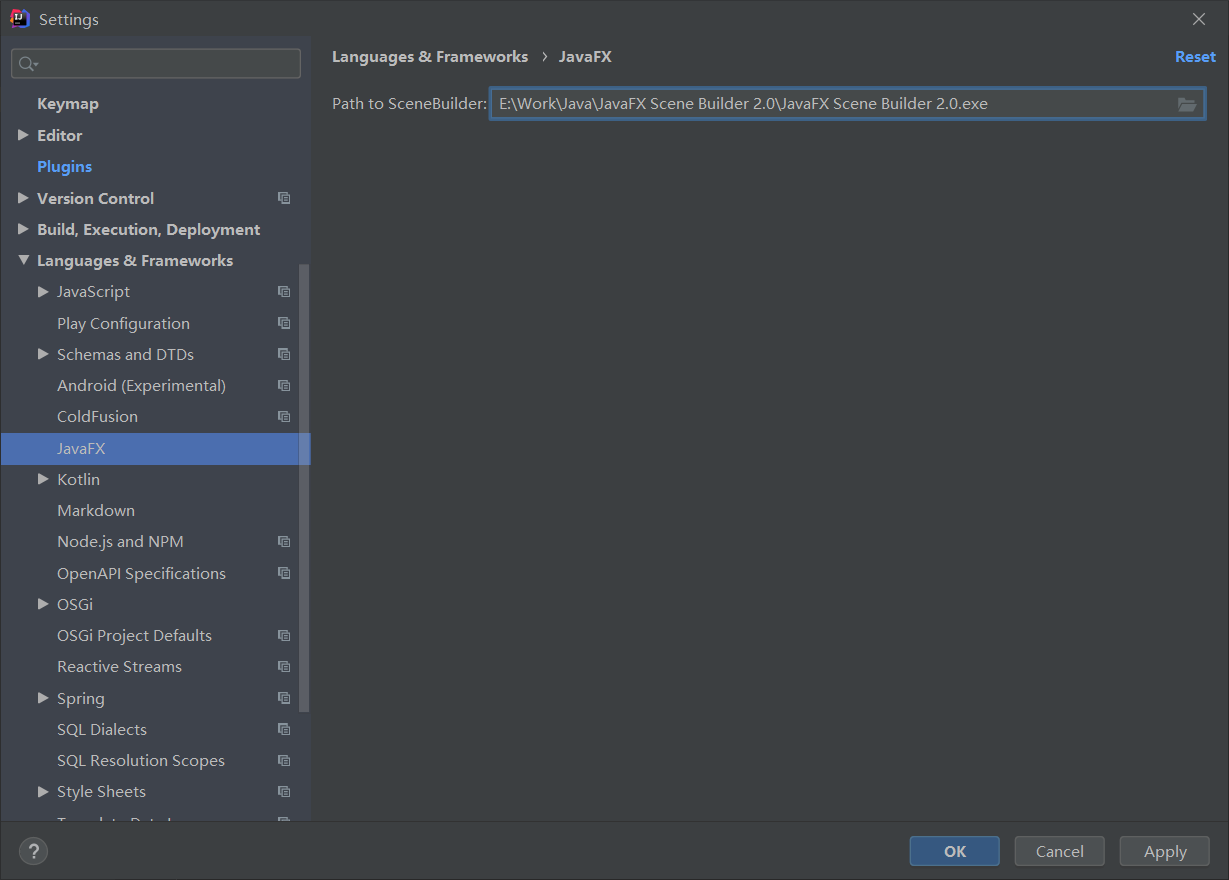
Task: Expand the Editor section
Action: (x=23, y=135)
